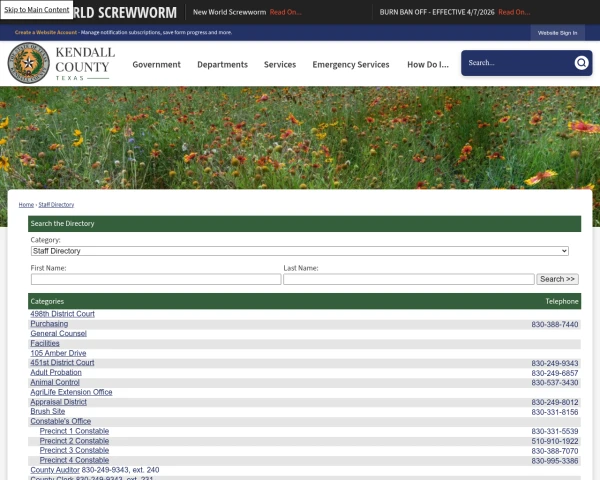Click the Categories column header
Image resolution: width=600 pixels, height=480 pixels.
point(47,302)
